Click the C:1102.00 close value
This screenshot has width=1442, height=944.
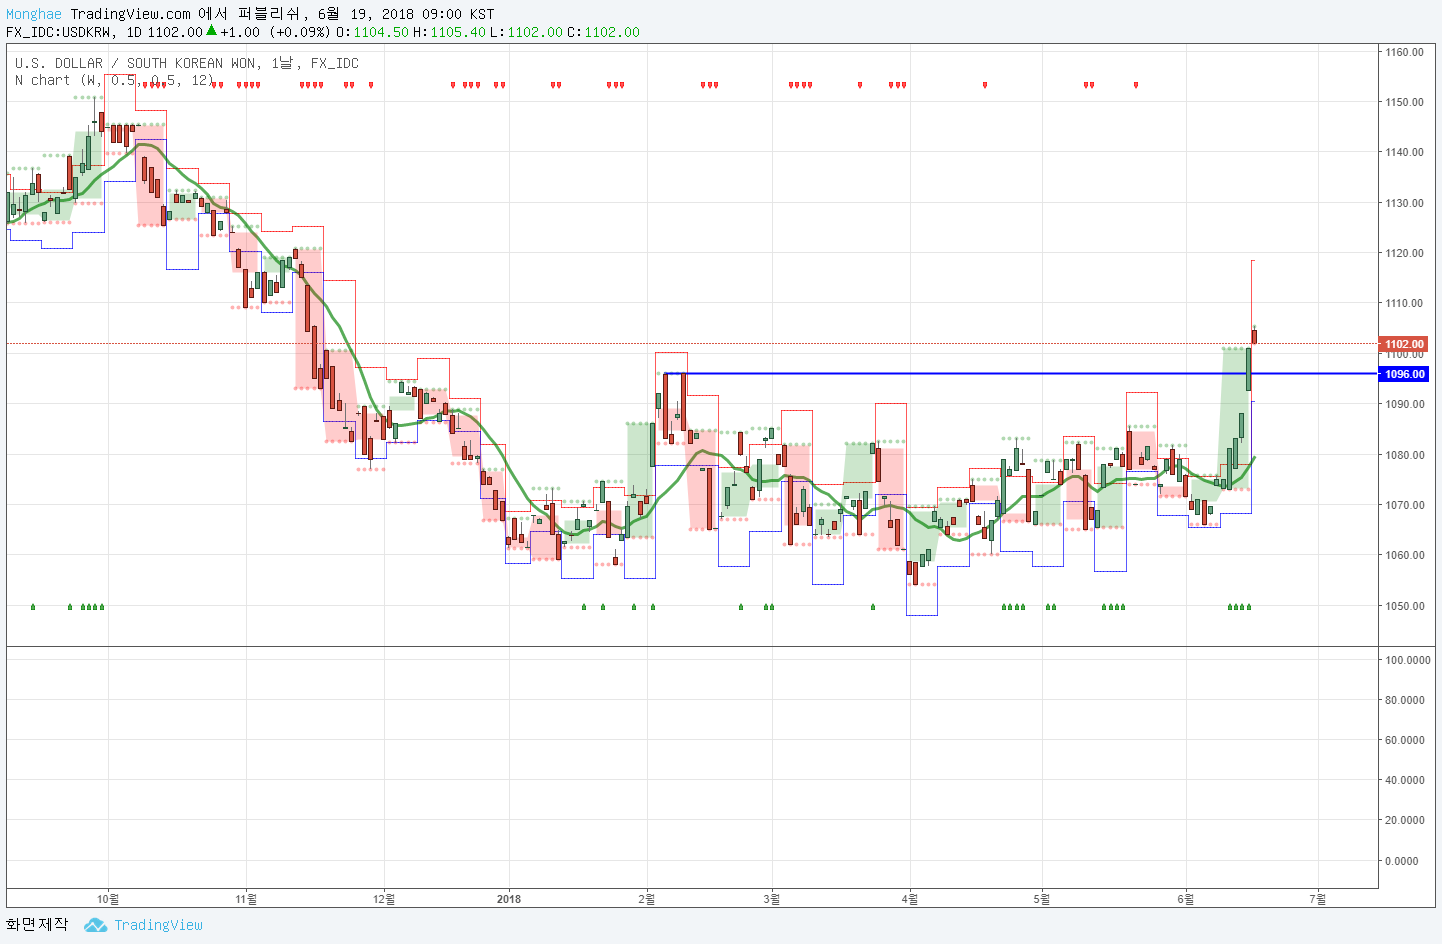[x=604, y=32]
